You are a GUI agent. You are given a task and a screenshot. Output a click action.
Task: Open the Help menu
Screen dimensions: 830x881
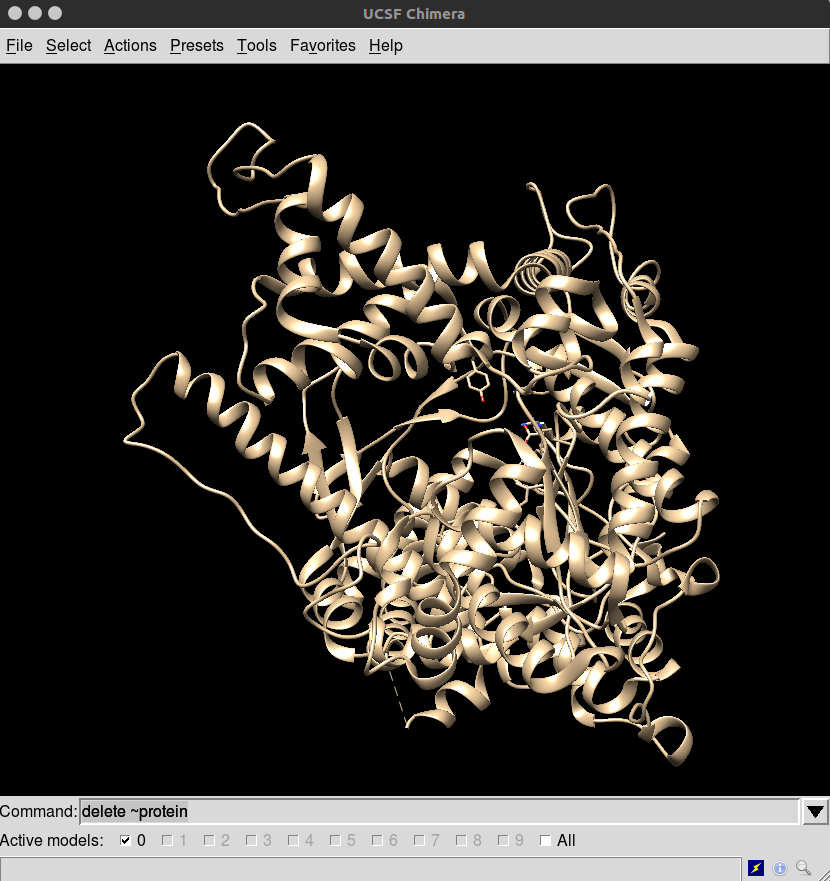click(385, 45)
